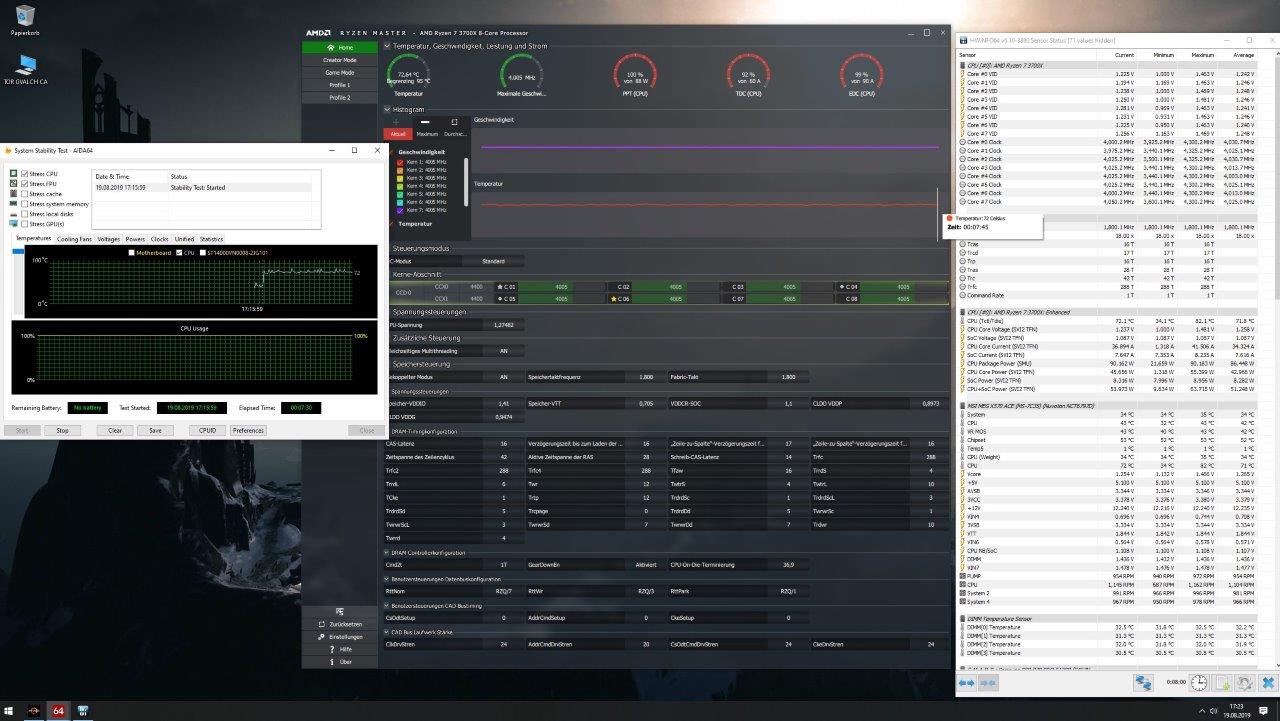
Task: Collapse the DRAM Controllerkonfiguration section
Action: [387, 552]
